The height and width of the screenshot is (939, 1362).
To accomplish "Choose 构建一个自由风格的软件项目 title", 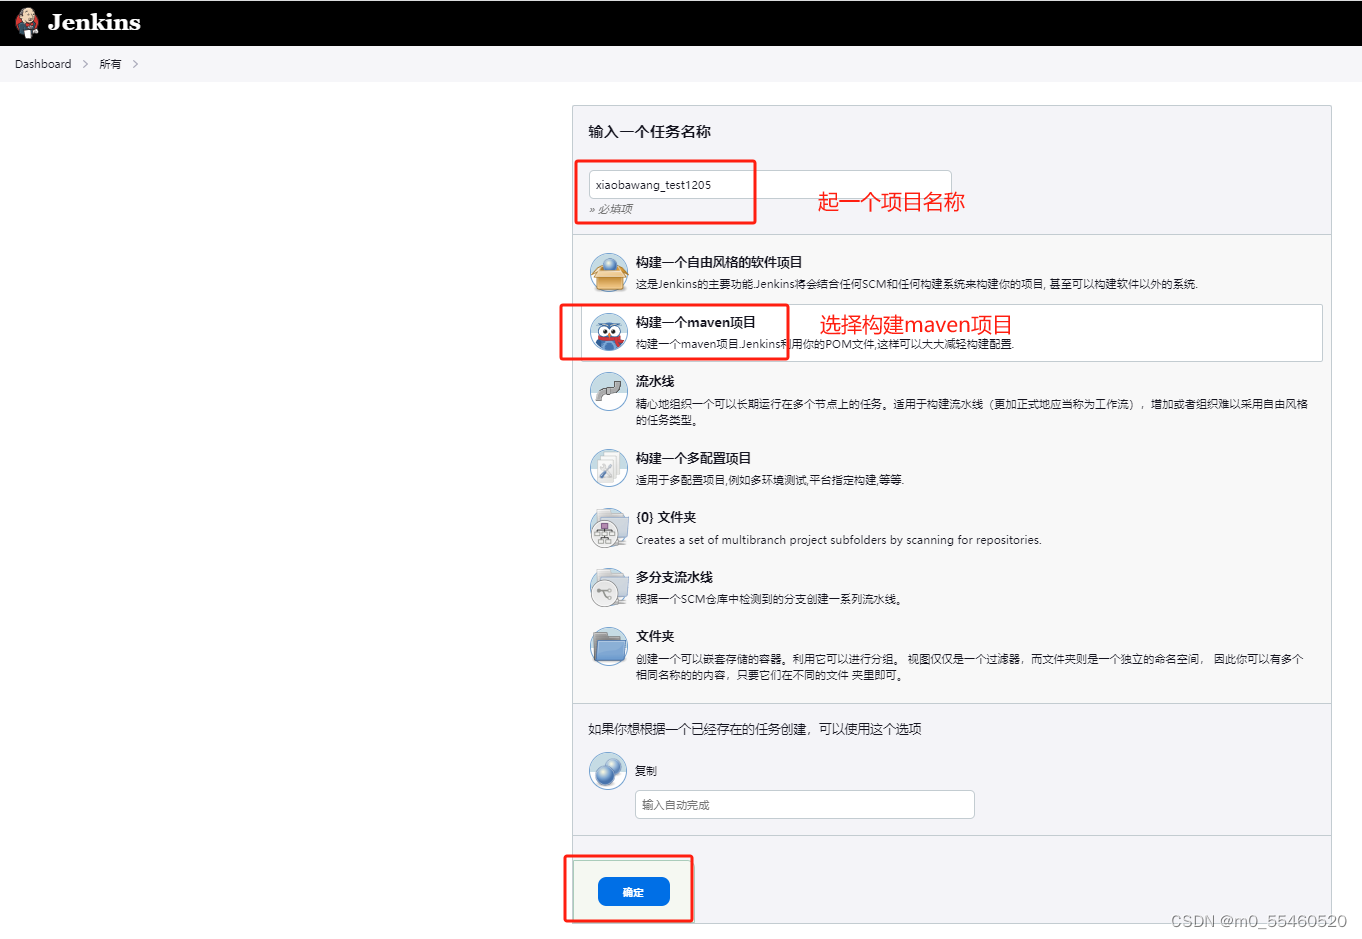I will (x=719, y=262).
